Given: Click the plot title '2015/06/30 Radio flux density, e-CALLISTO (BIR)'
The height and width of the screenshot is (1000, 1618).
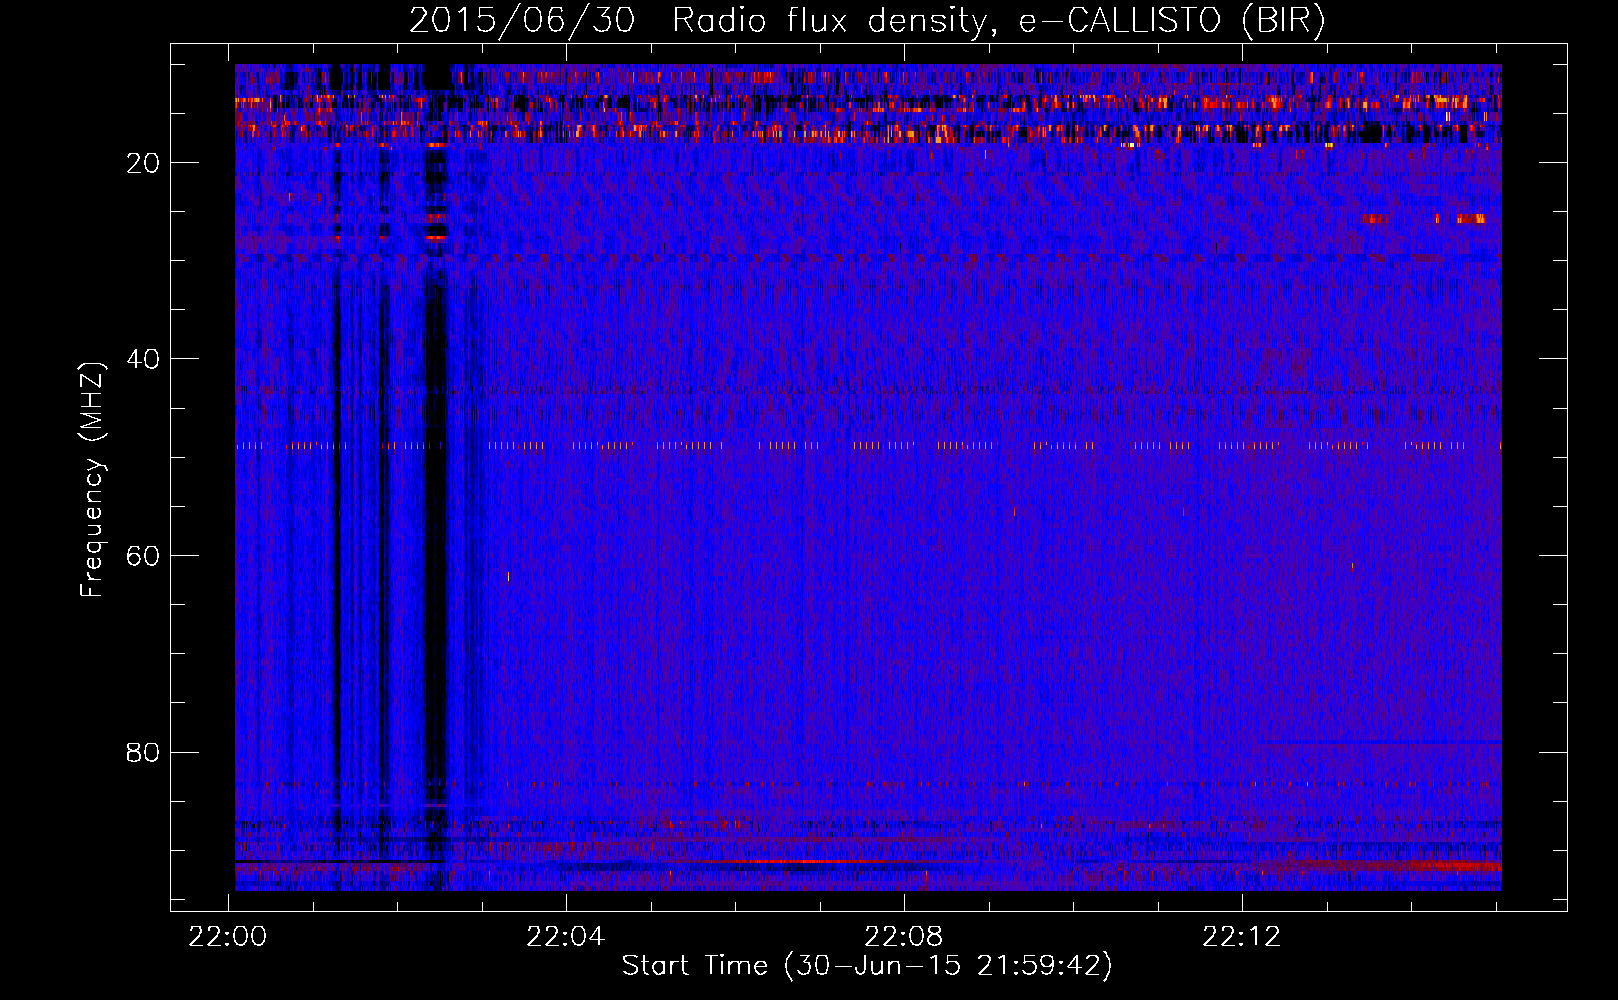Looking at the screenshot, I should point(867,21).
